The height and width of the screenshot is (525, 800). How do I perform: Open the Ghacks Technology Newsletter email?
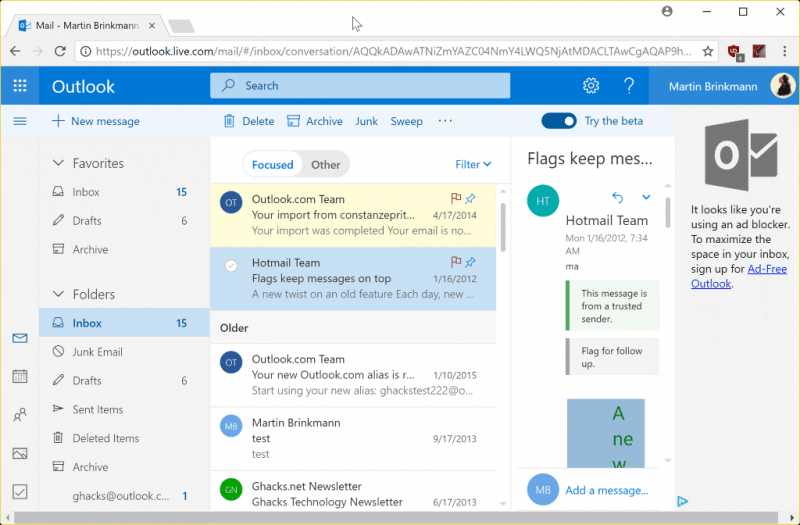tap(353, 491)
